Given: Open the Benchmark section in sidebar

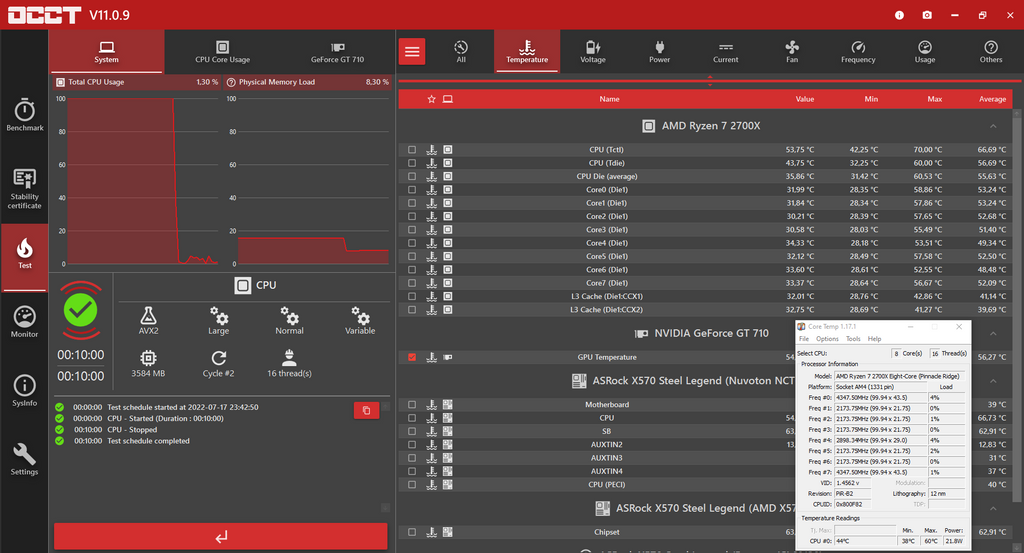Looking at the screenshot, I should point(24,115).
